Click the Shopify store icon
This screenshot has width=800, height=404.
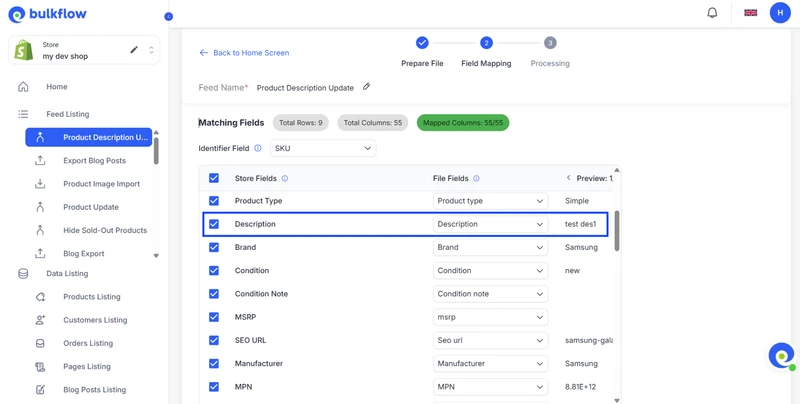click(x=24, y=50)
